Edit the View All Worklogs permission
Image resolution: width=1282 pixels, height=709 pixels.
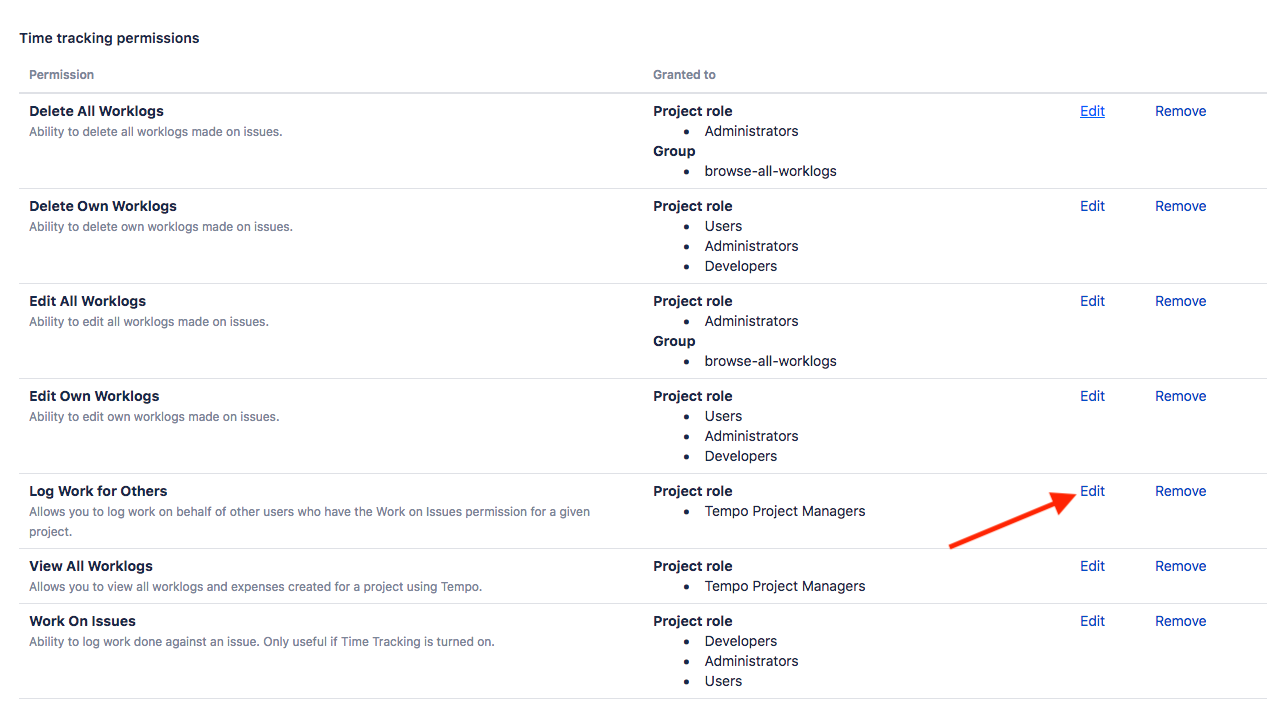tap(1092, 566)
